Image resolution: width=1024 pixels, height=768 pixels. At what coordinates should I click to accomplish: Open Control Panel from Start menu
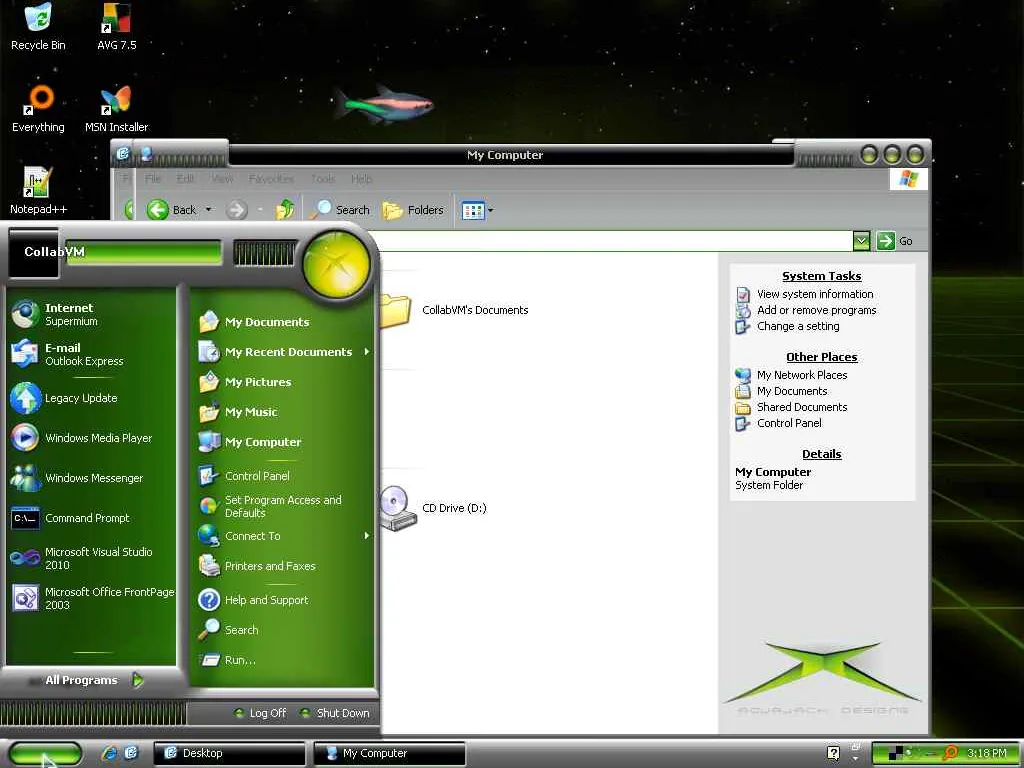pos(283,476)
